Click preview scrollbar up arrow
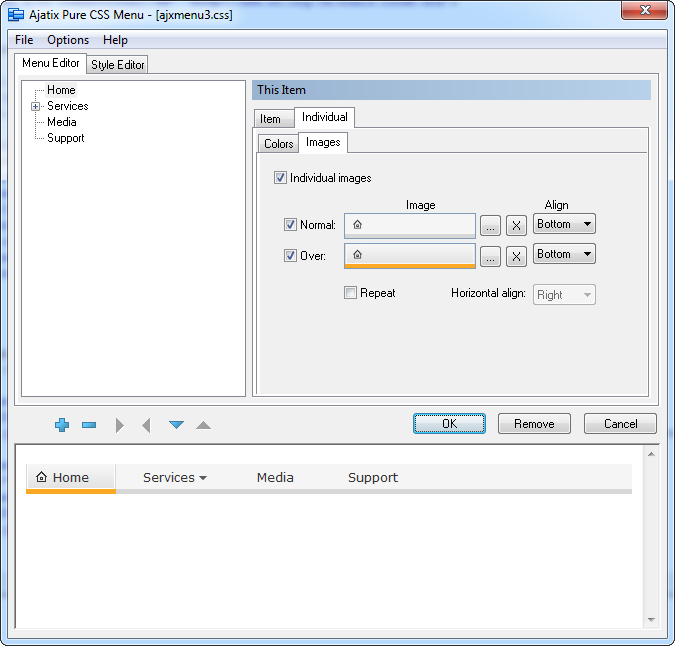675x646 pixels. [651, 454]
